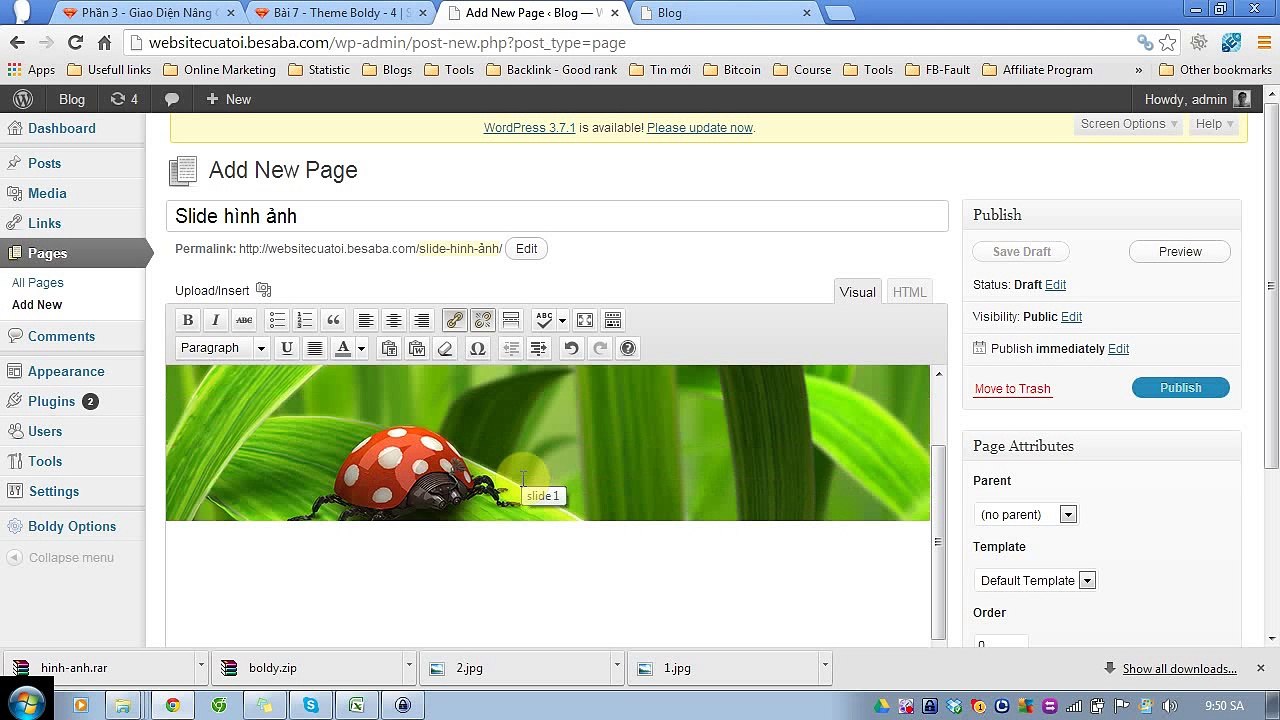The width and height of the screenshot is (1280, 720).
Task: Click the Add Media upload icon
Action: 264,290
